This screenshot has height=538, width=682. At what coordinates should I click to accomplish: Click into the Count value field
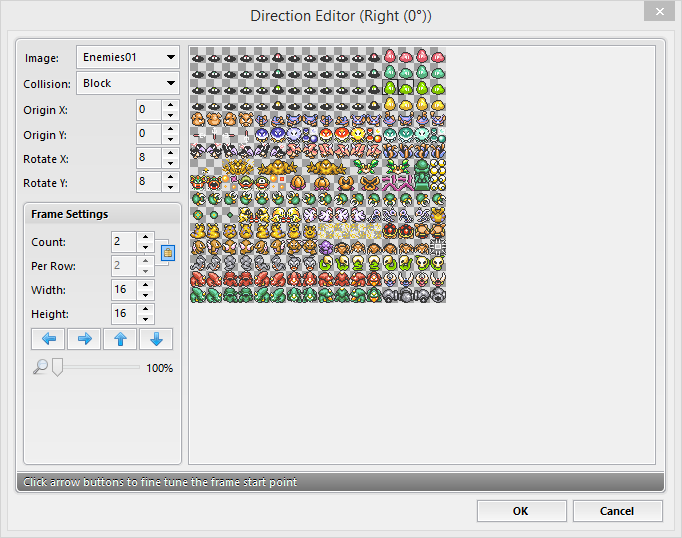point(124,242)
